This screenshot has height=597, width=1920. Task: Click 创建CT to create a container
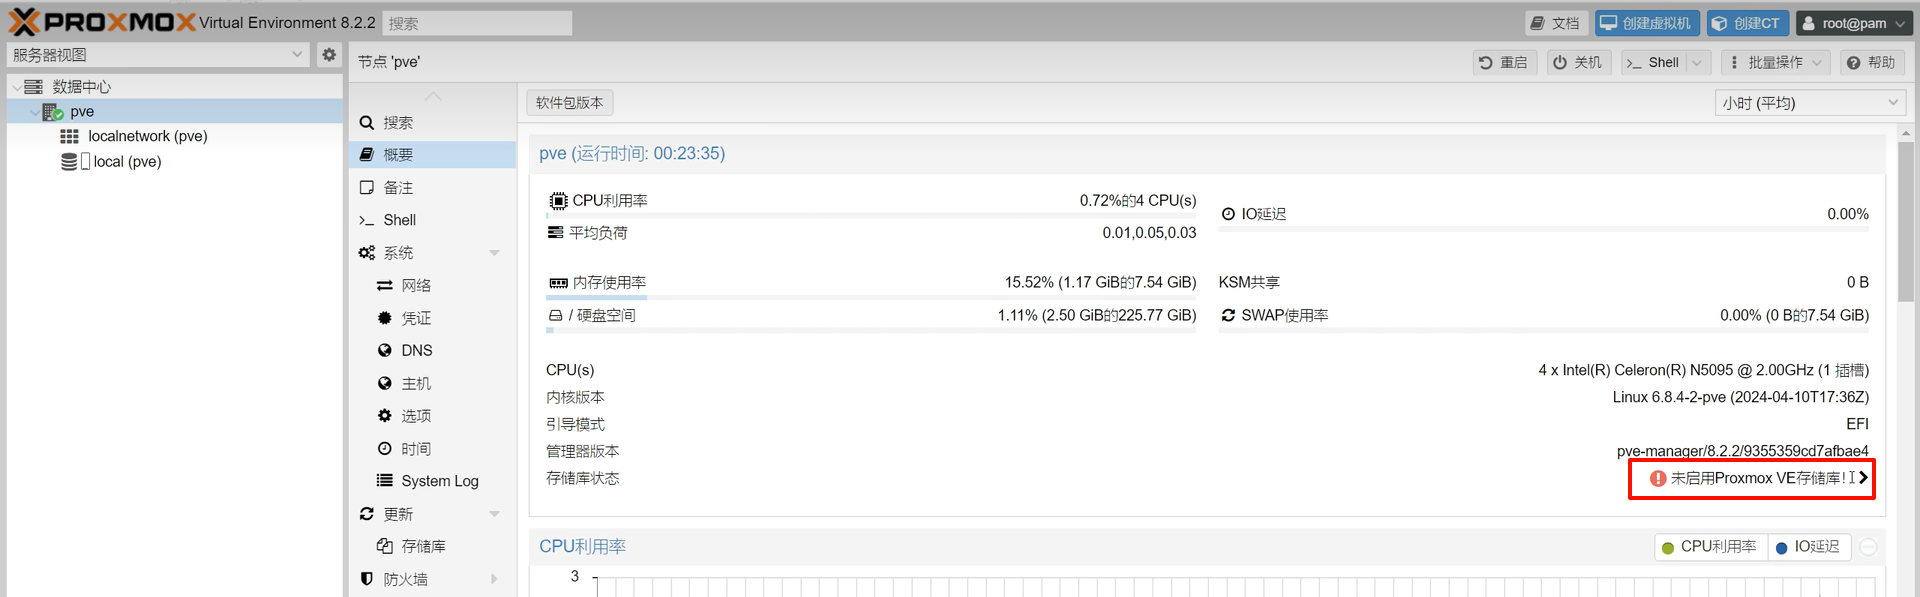click(x=1747, y=23)
